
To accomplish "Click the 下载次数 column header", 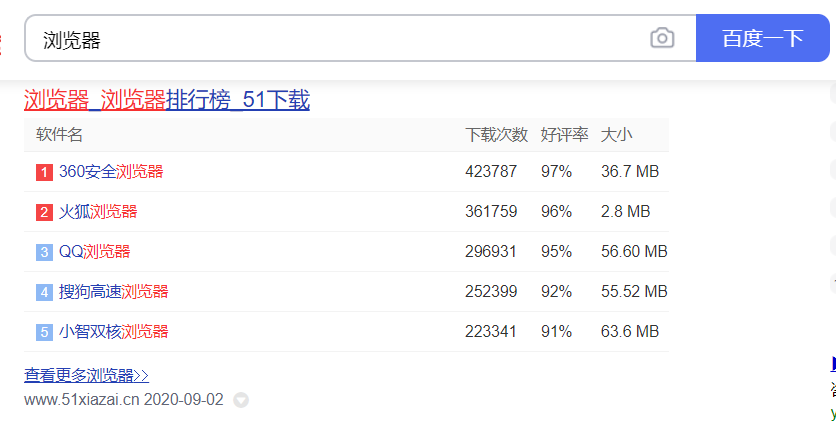I will coord(496,135).
